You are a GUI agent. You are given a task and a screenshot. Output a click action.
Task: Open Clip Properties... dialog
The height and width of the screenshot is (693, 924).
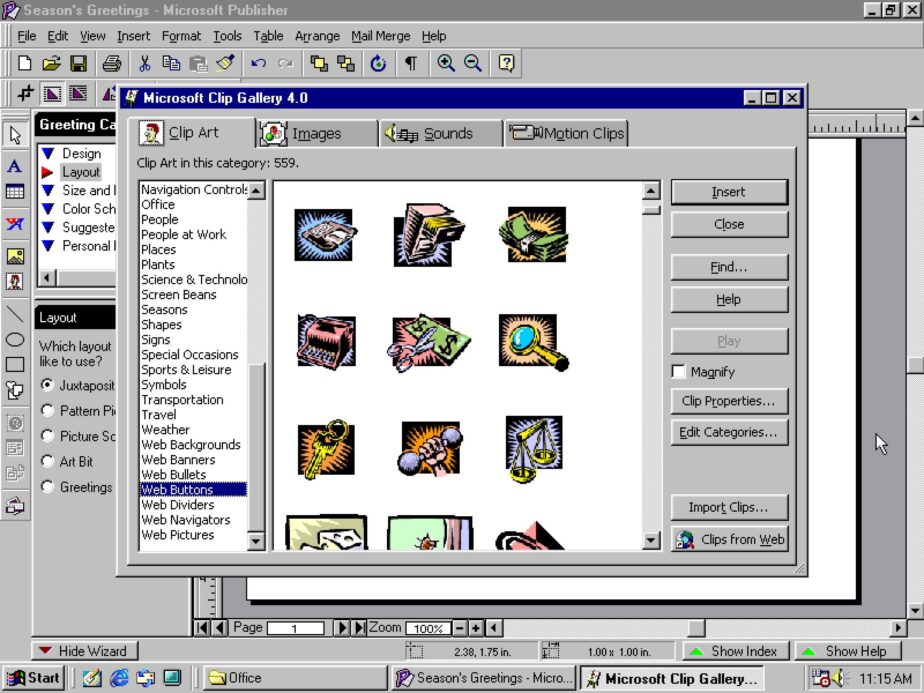pyautogui.click(x=729, y=401)
